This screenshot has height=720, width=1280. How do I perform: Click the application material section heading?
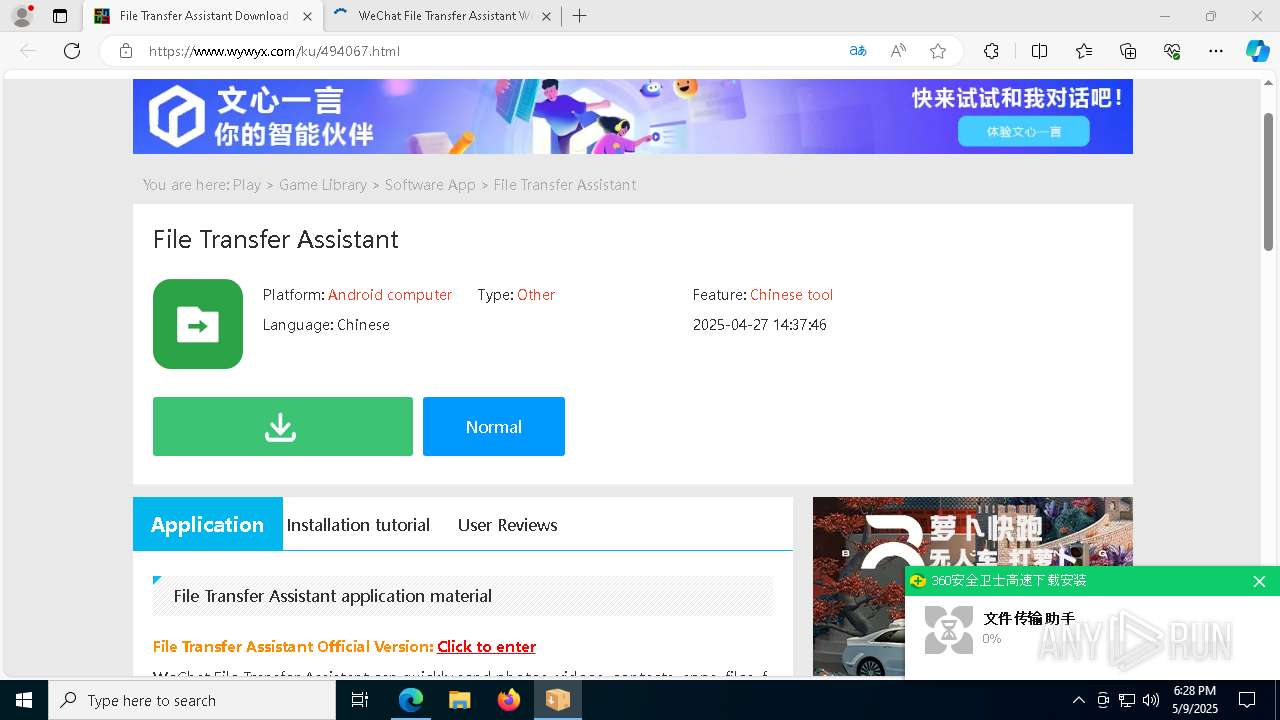(x=333, y=596)
